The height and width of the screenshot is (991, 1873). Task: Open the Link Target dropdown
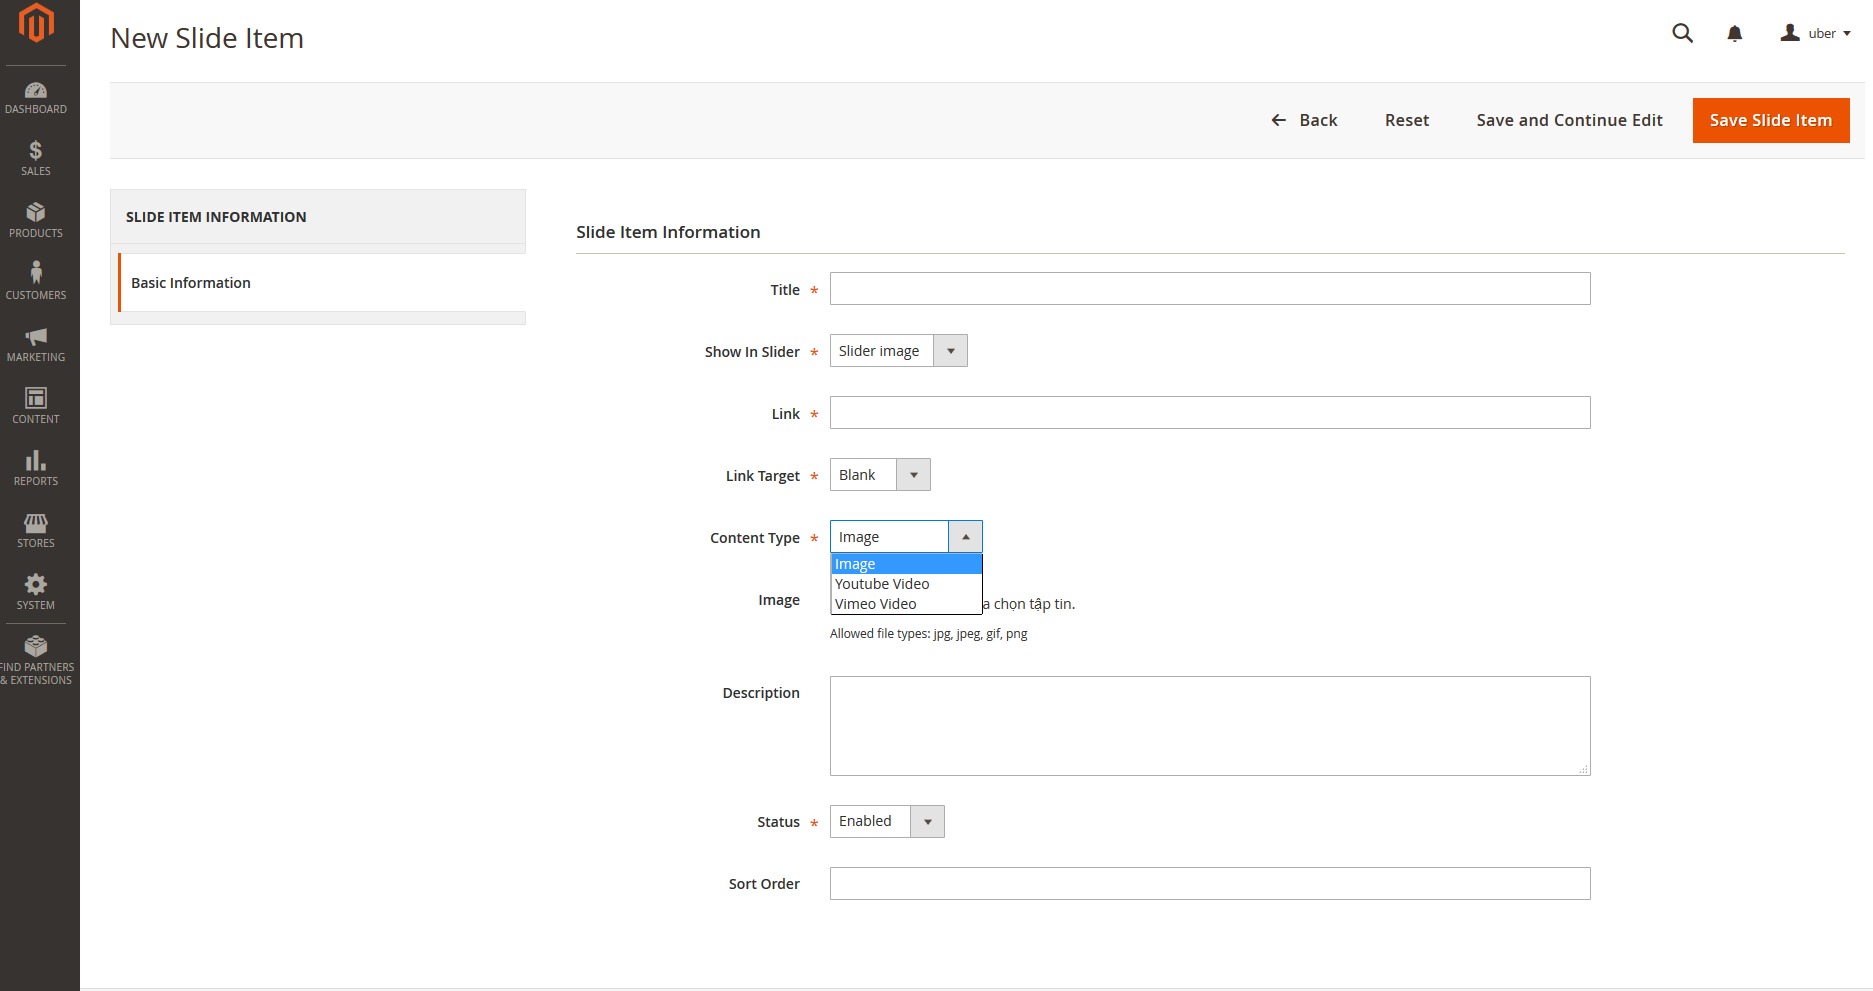(880, 475)
